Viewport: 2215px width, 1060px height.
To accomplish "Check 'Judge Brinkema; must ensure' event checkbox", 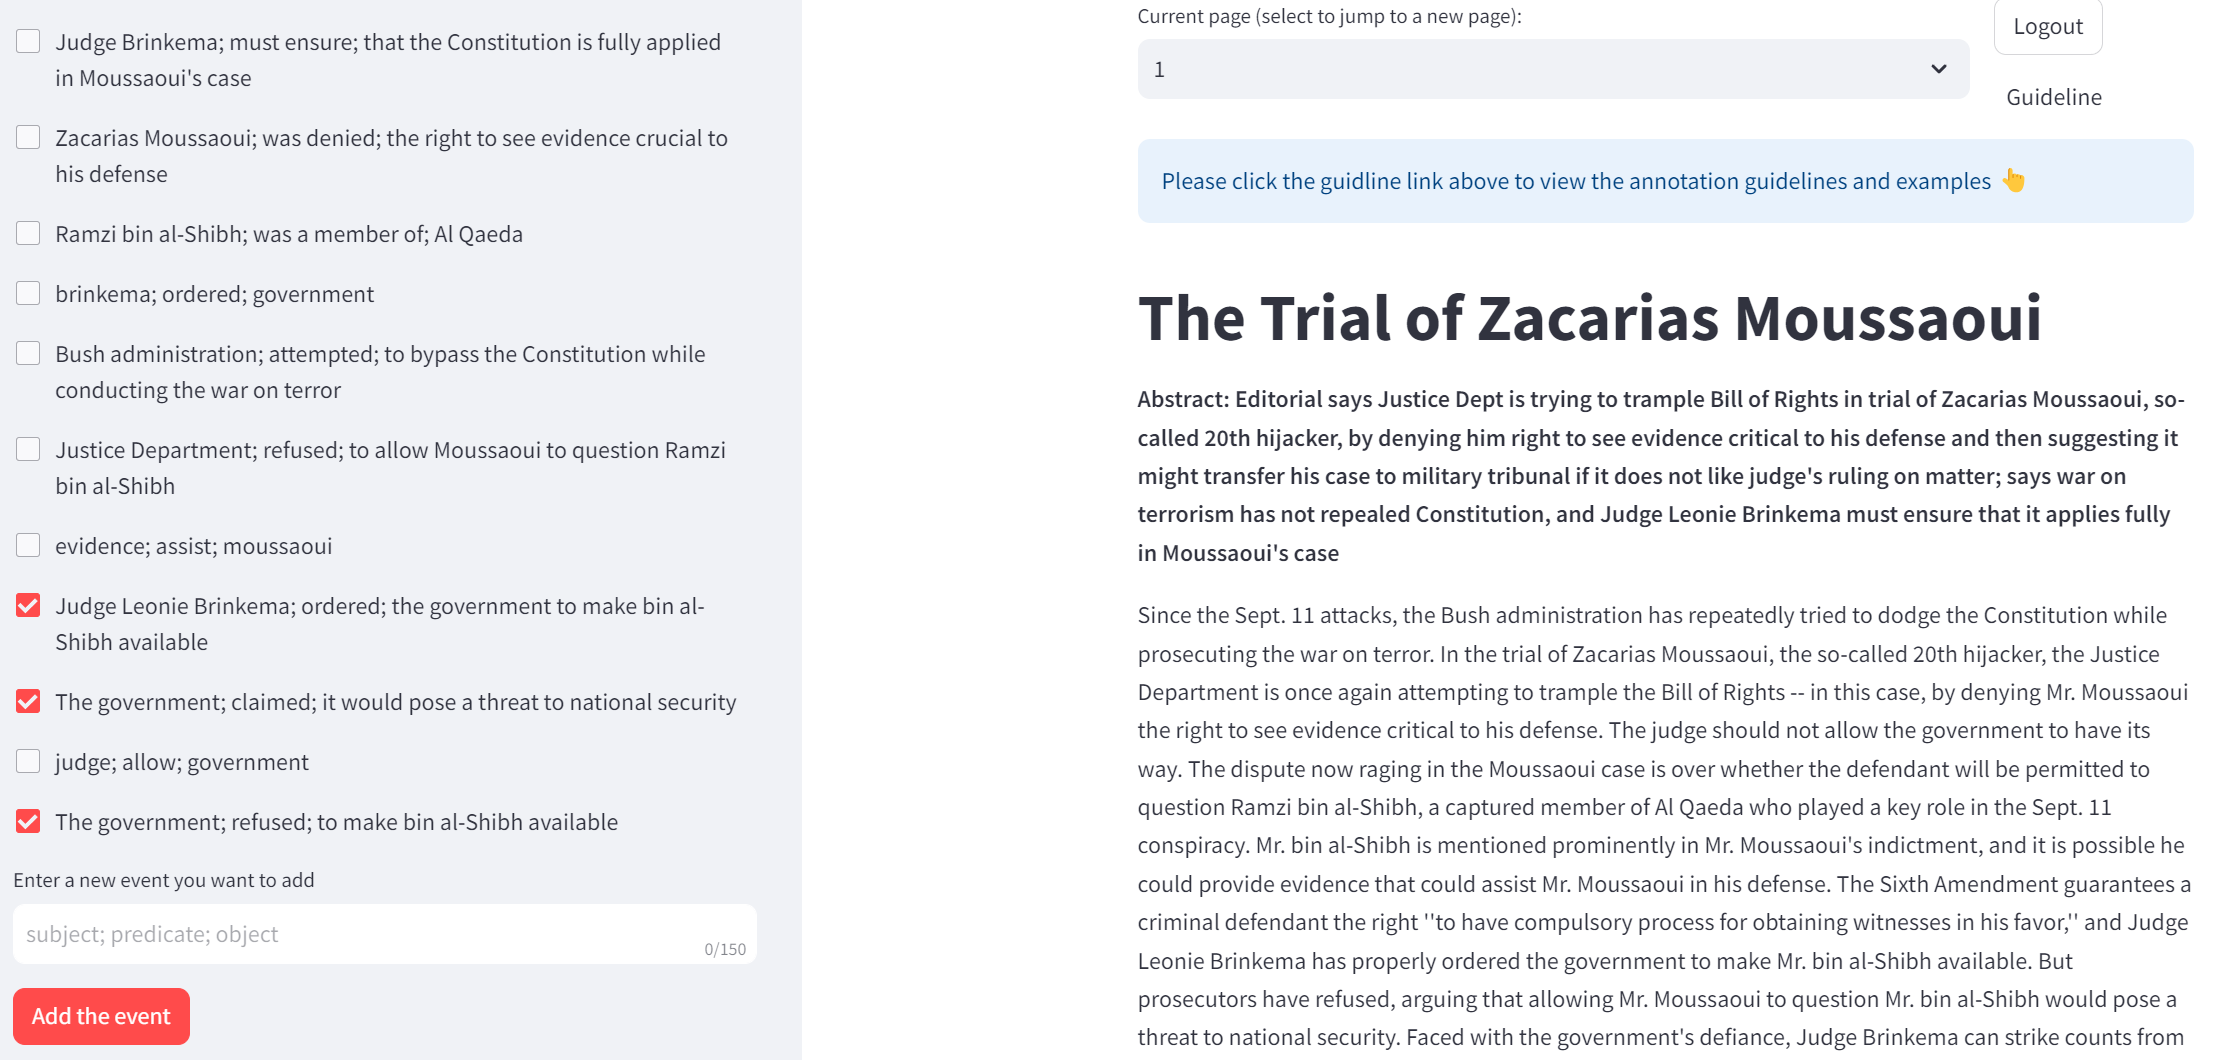I will coord(28,42).
